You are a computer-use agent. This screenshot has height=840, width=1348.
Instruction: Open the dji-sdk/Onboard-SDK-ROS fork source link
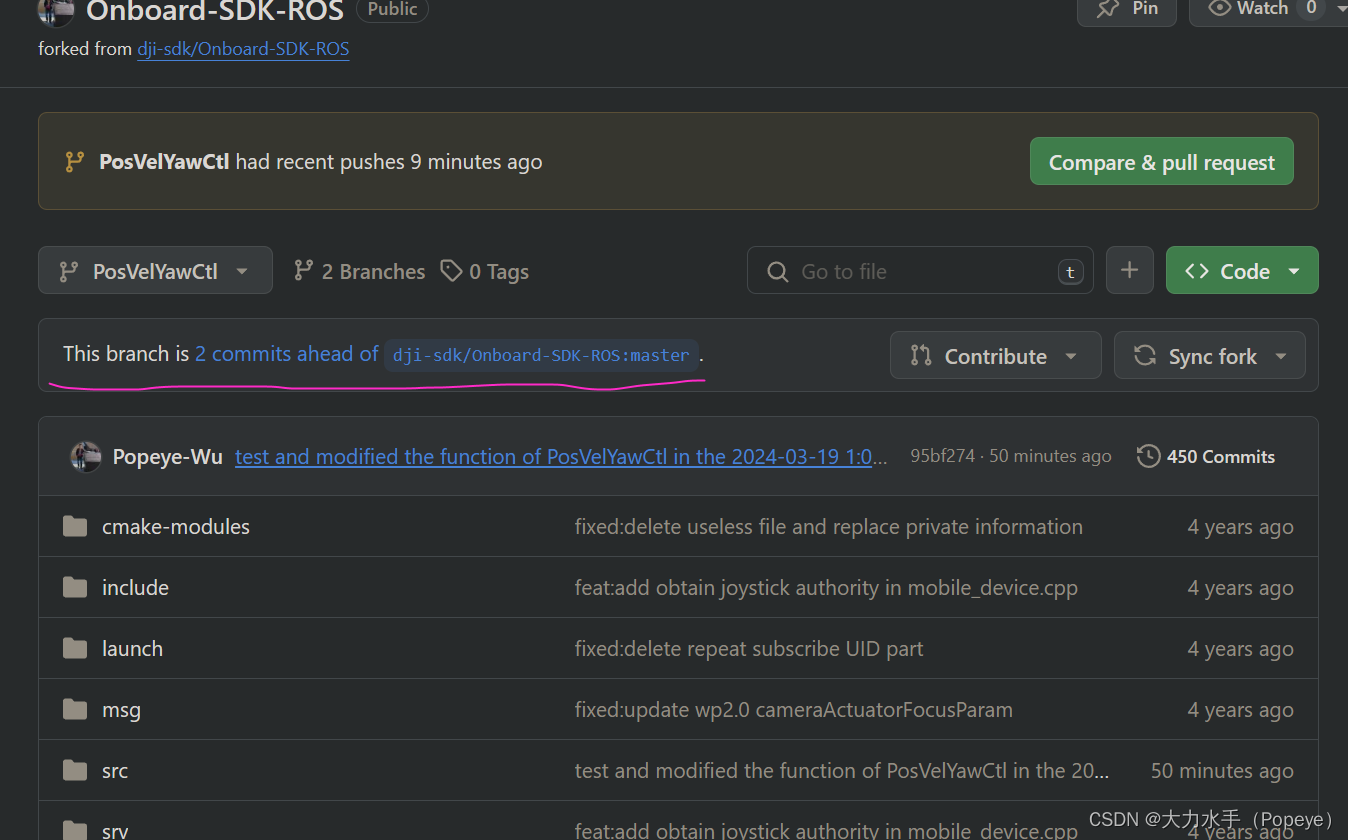(x=243, y=48)
